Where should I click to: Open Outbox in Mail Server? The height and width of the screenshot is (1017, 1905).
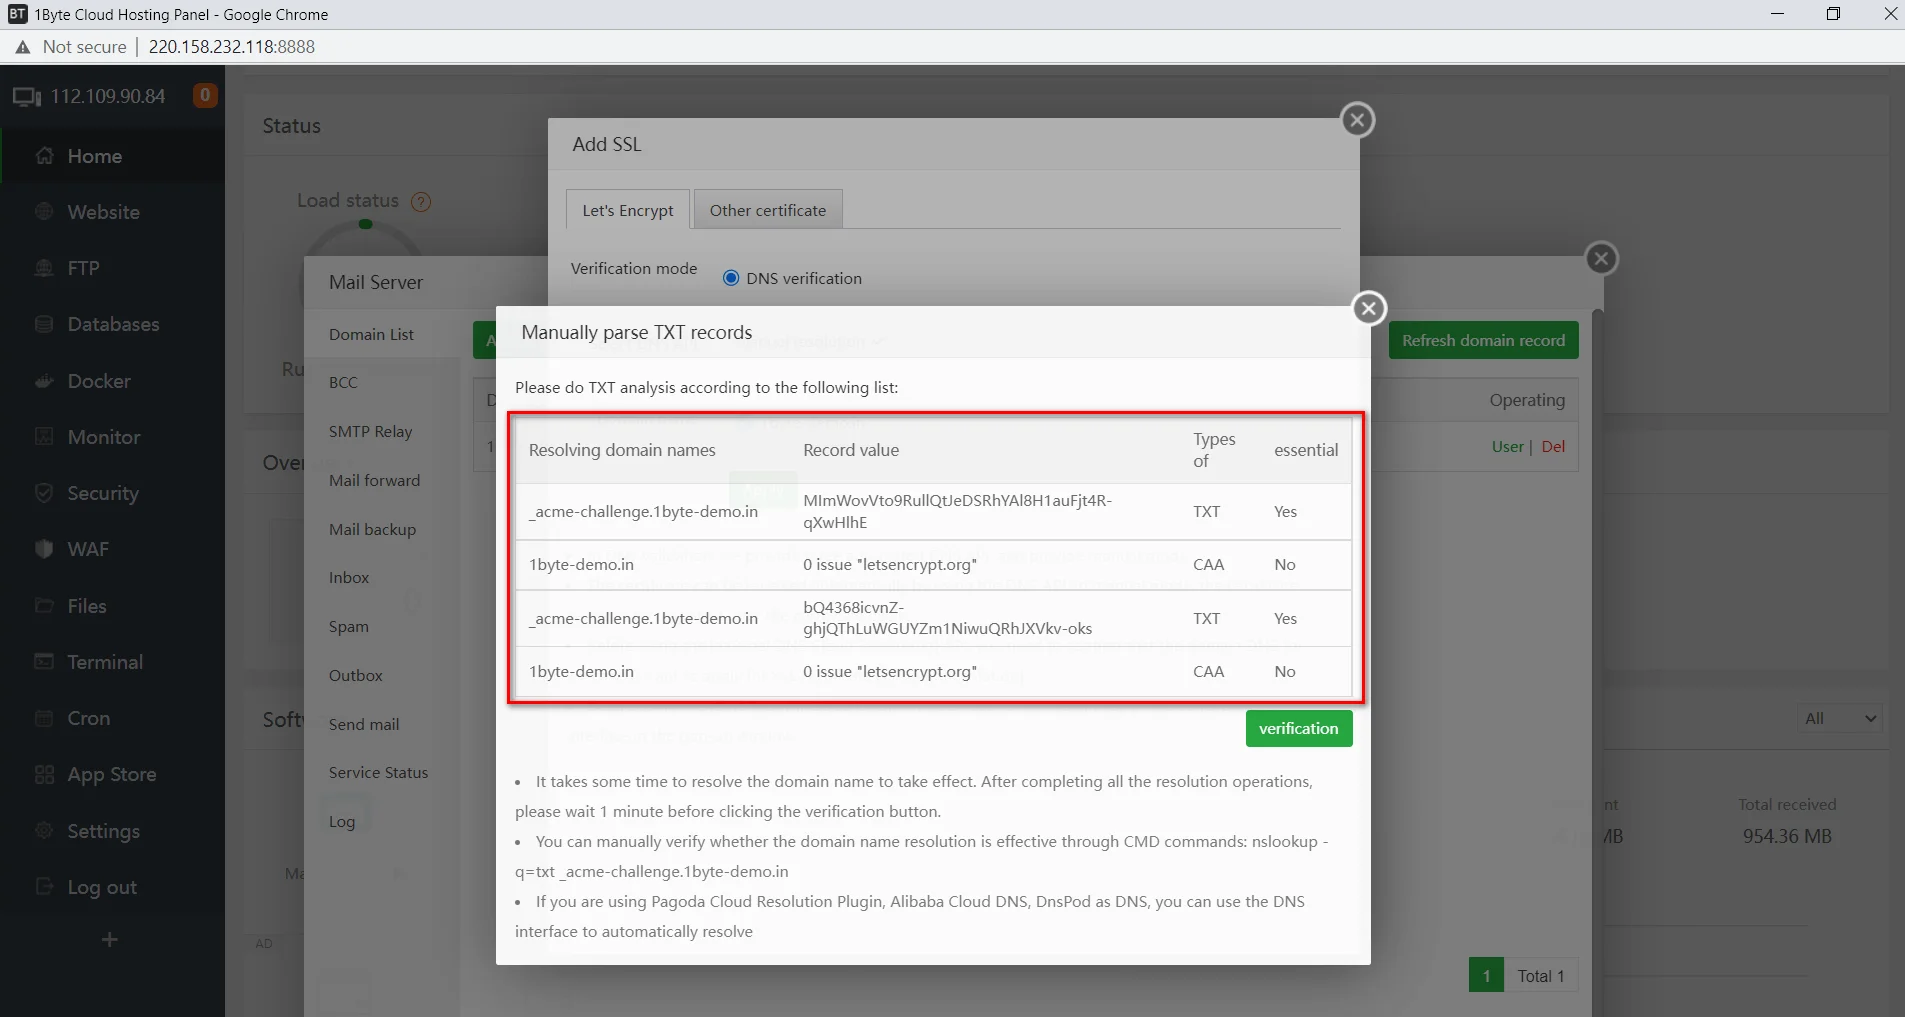[x=355, y=675]
